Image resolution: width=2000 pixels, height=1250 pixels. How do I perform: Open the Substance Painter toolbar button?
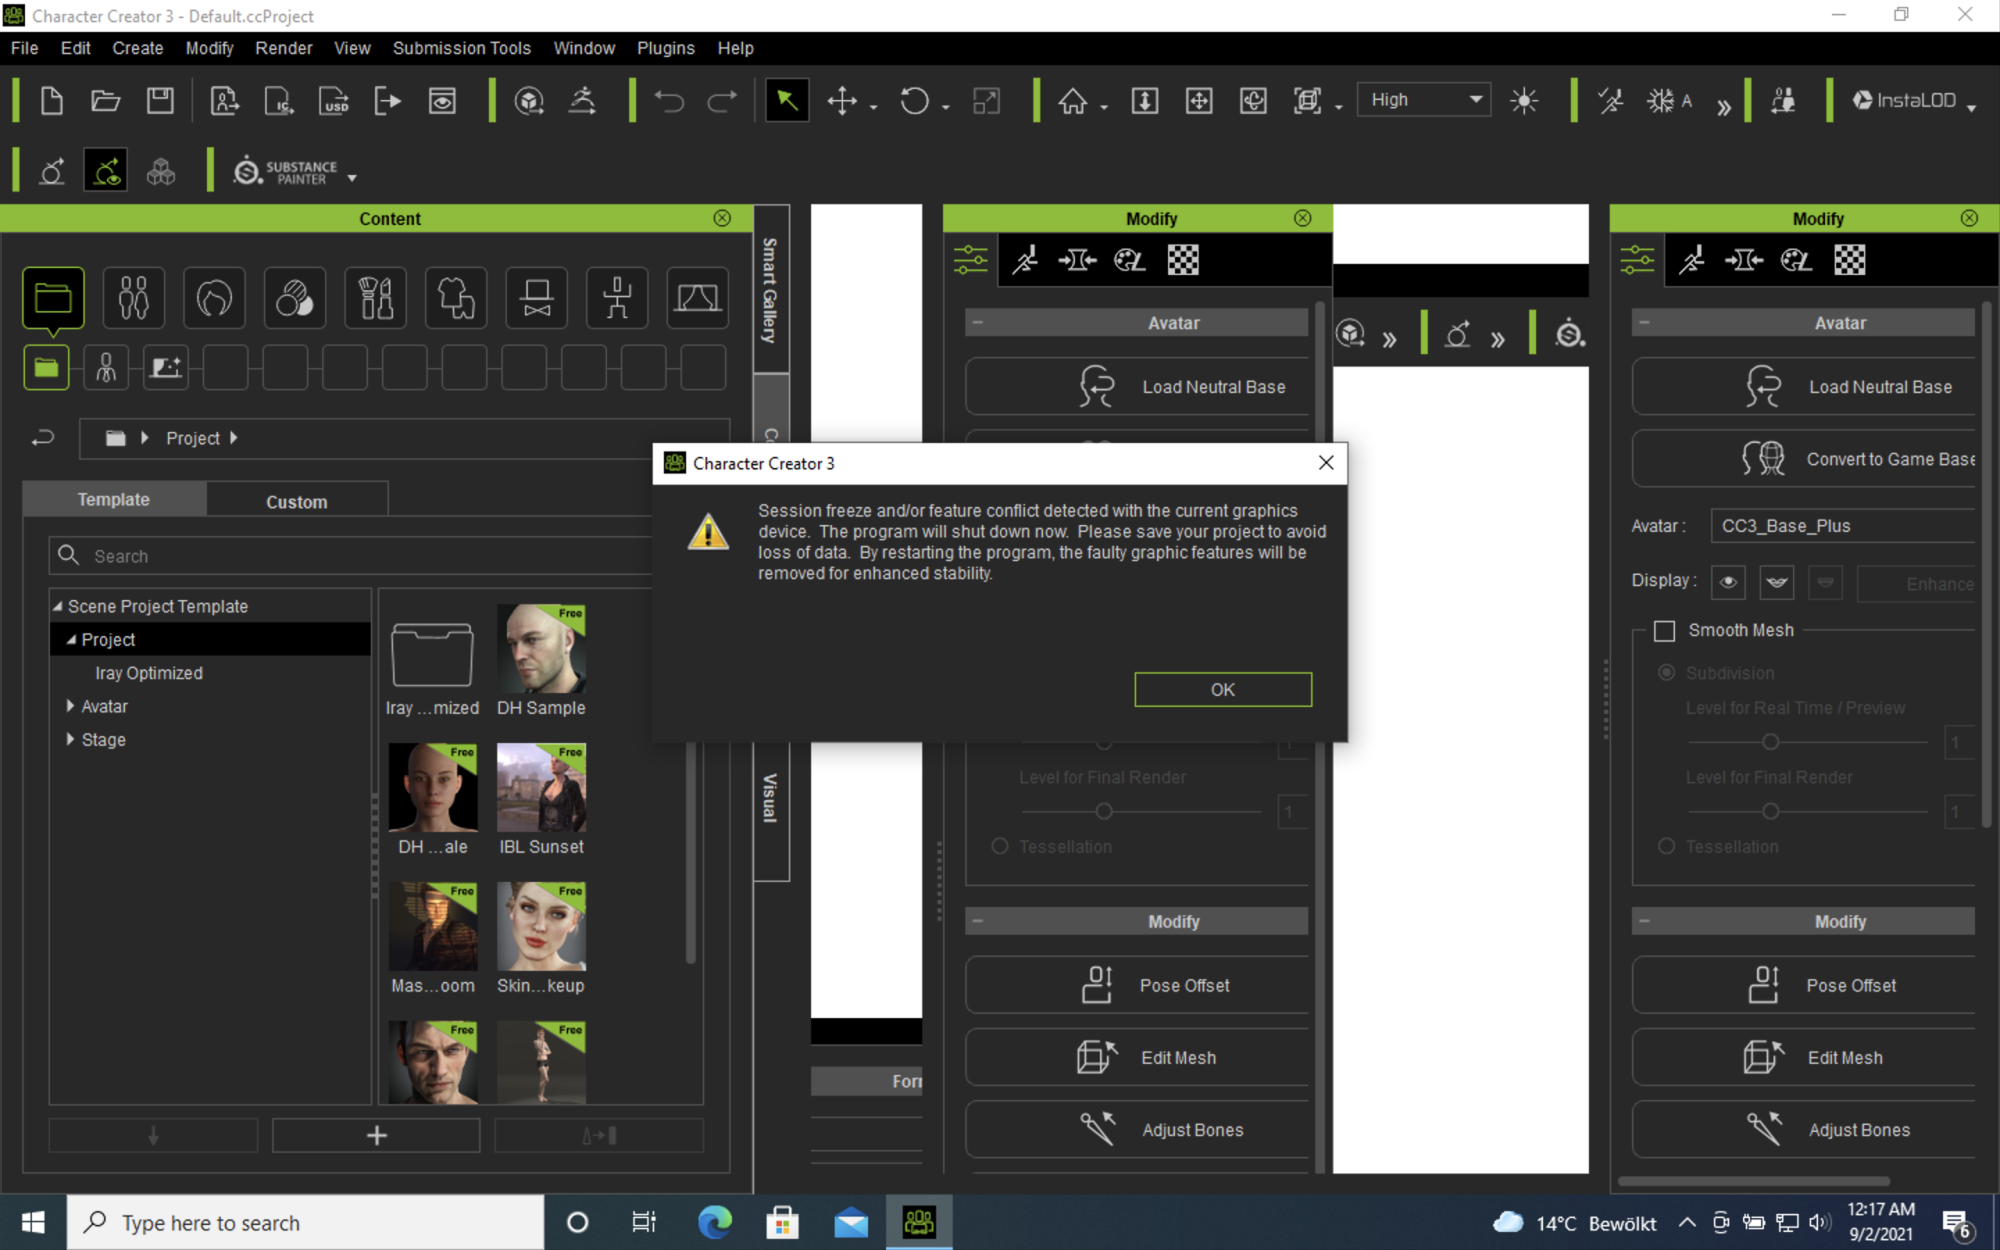click(286, 172)
